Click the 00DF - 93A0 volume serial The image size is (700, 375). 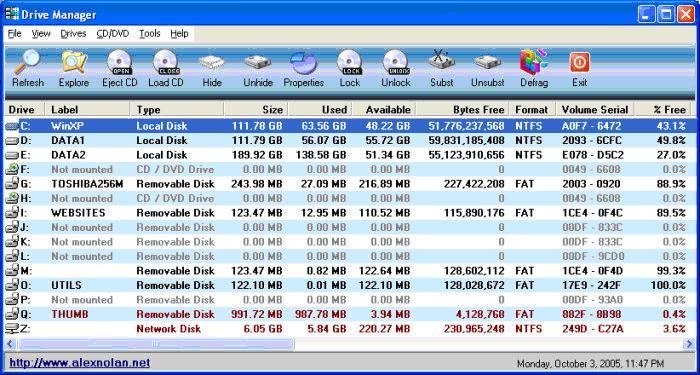pos(592,300)
